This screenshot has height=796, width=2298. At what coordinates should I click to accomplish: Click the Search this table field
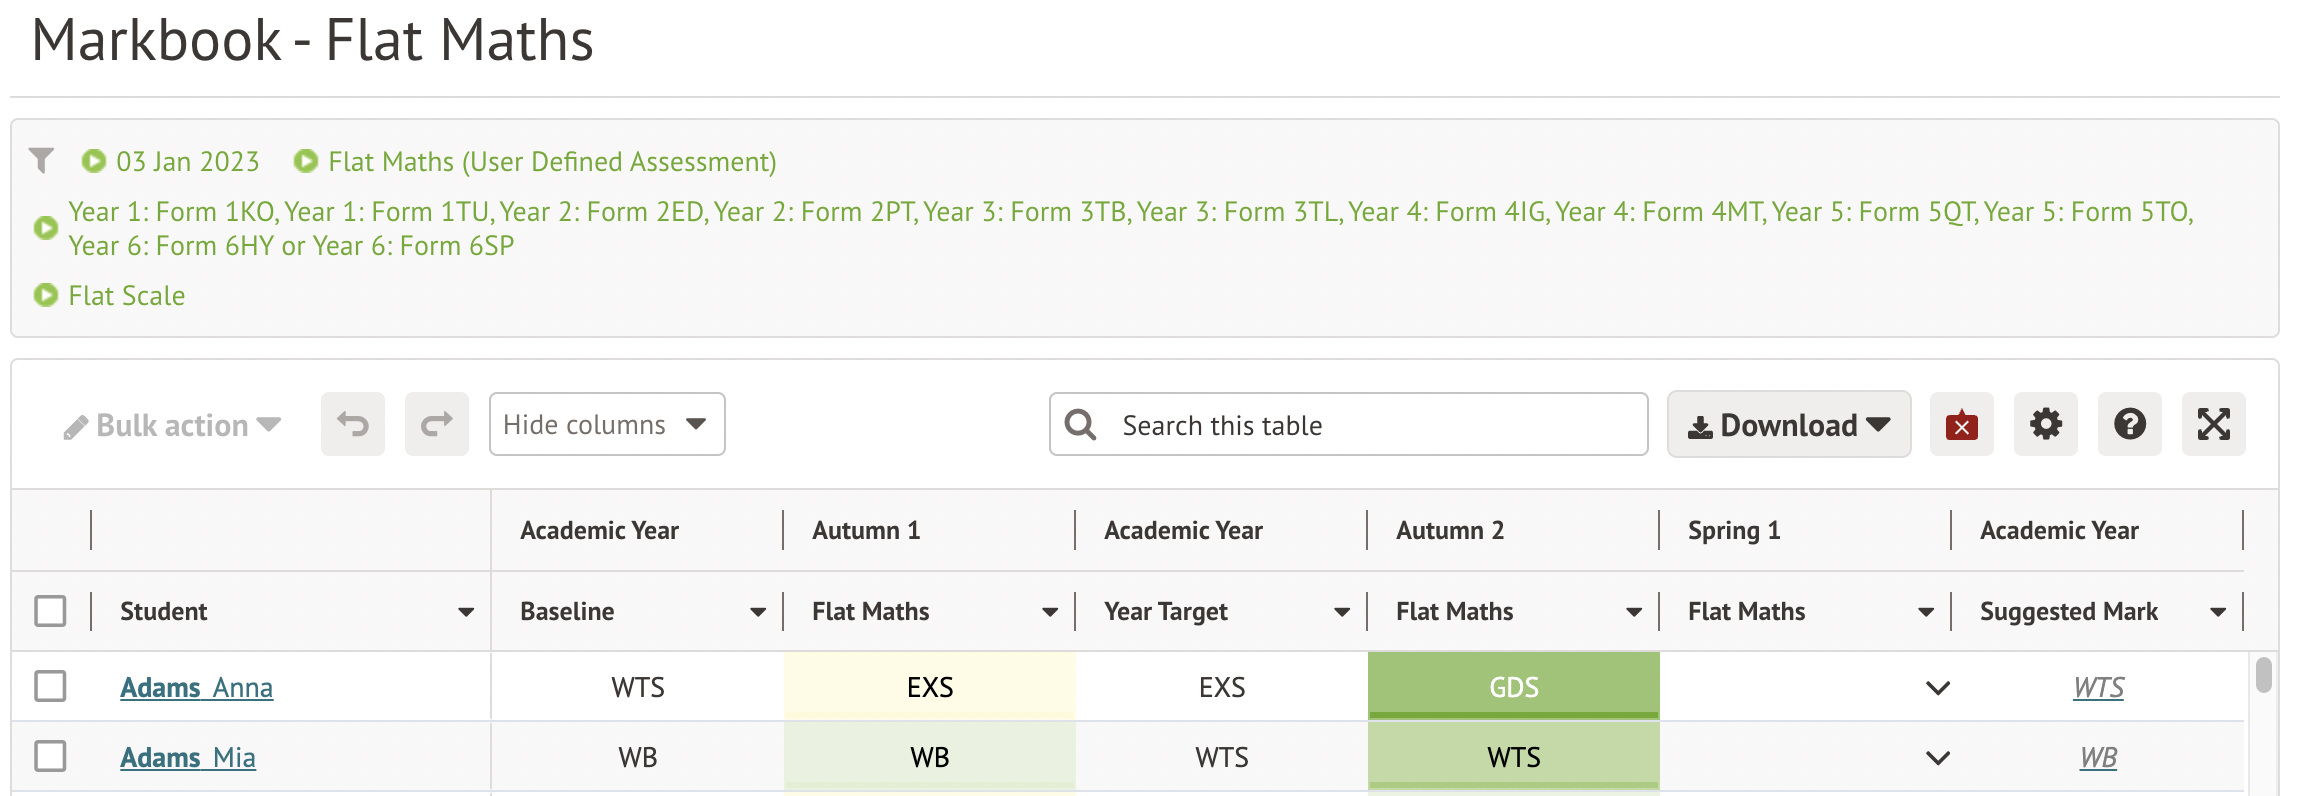pos(1370,425)
